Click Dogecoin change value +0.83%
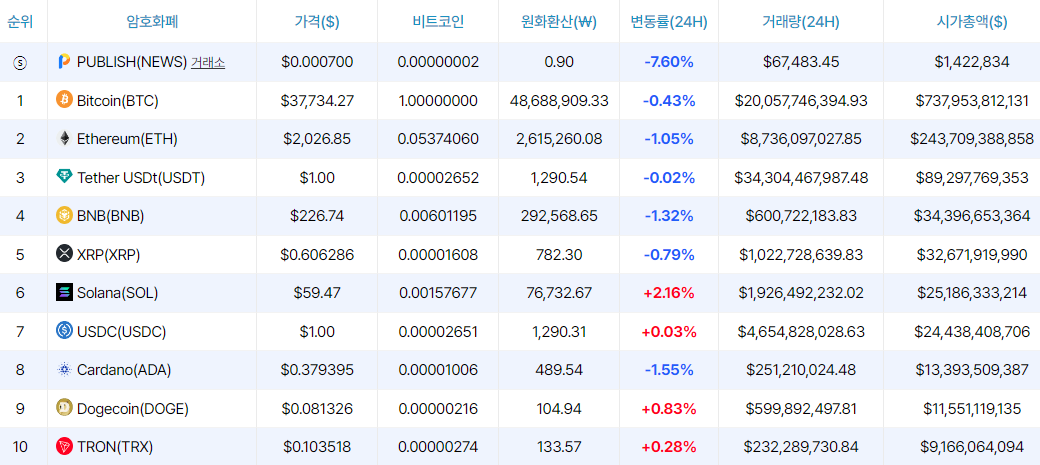Viewport: 1040px width, 465px height. pos(669,409)
